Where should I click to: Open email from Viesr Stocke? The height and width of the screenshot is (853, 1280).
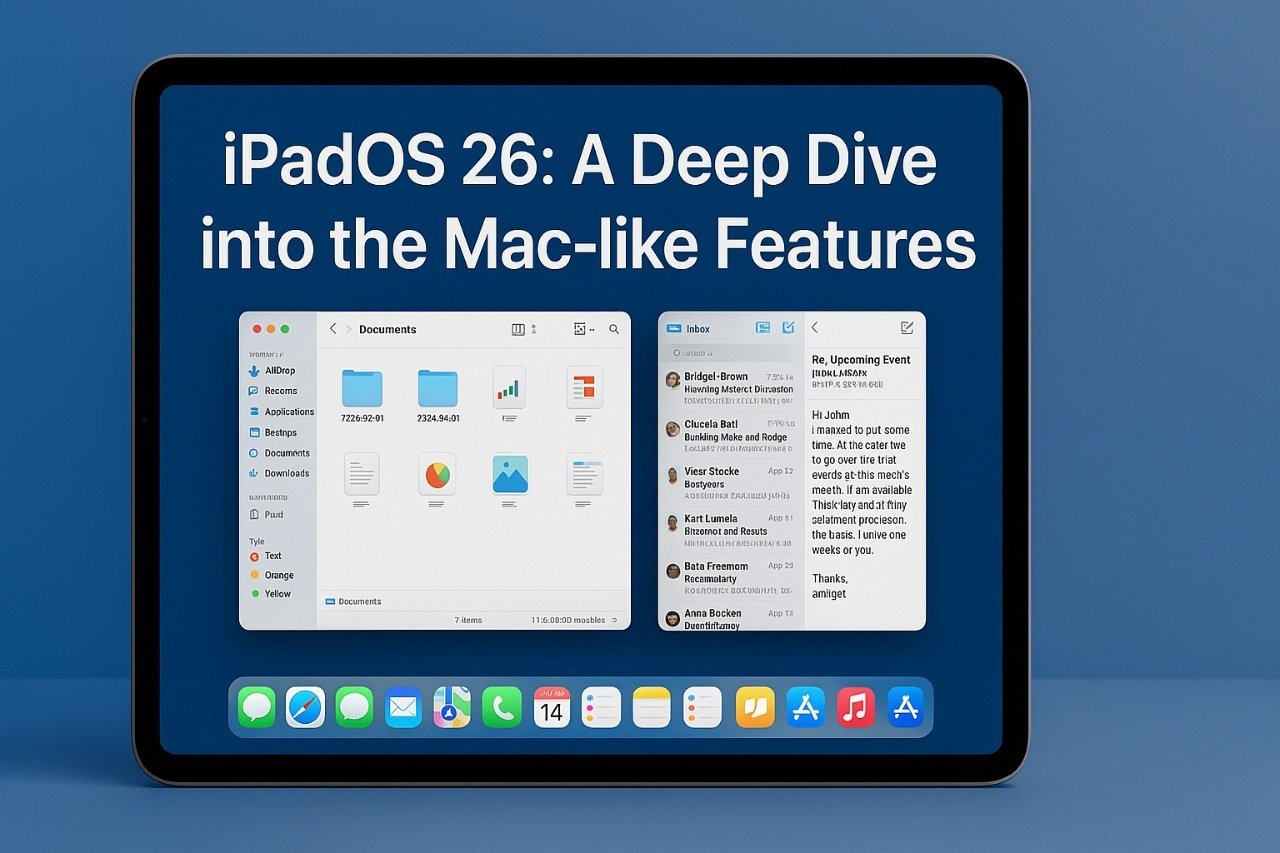tap(730, 483)
